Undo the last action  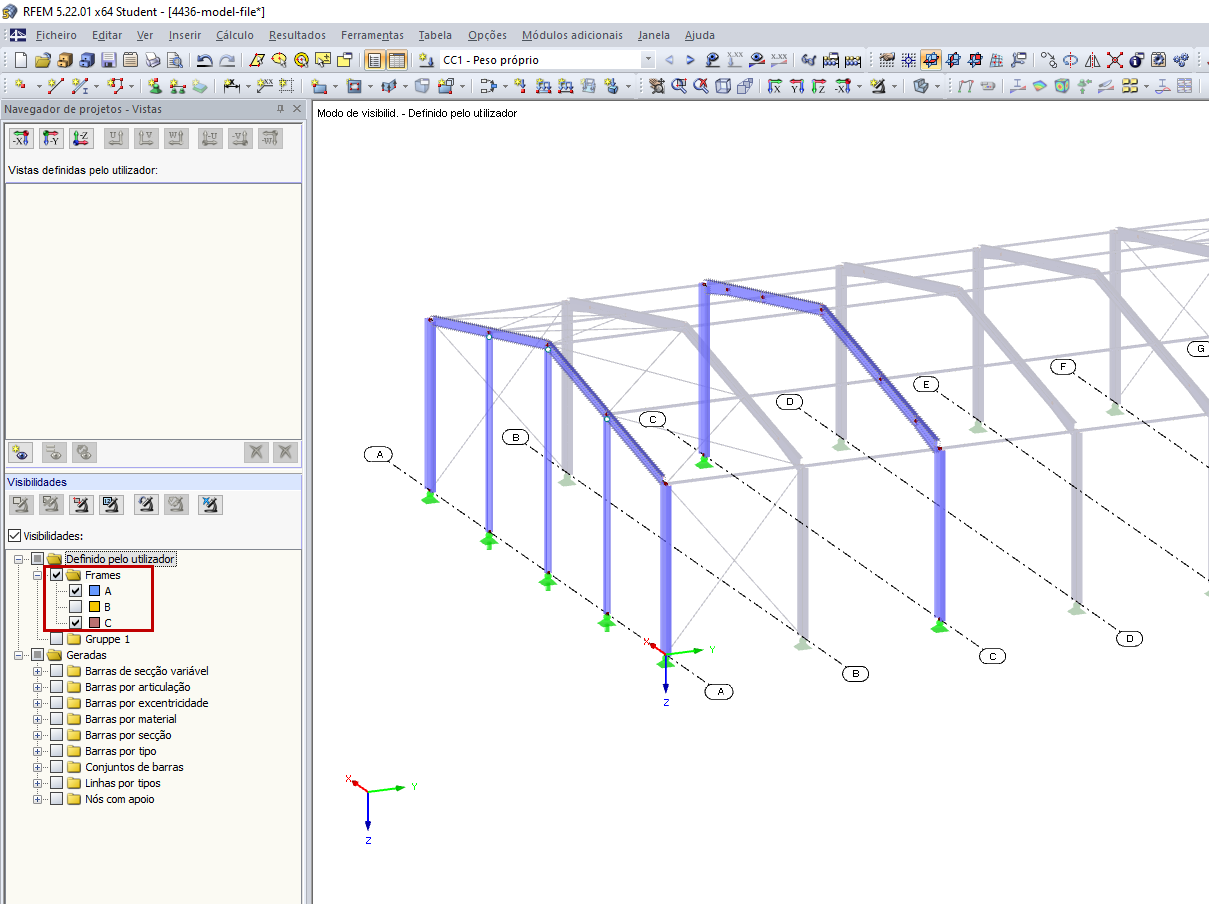pos(204,60)
